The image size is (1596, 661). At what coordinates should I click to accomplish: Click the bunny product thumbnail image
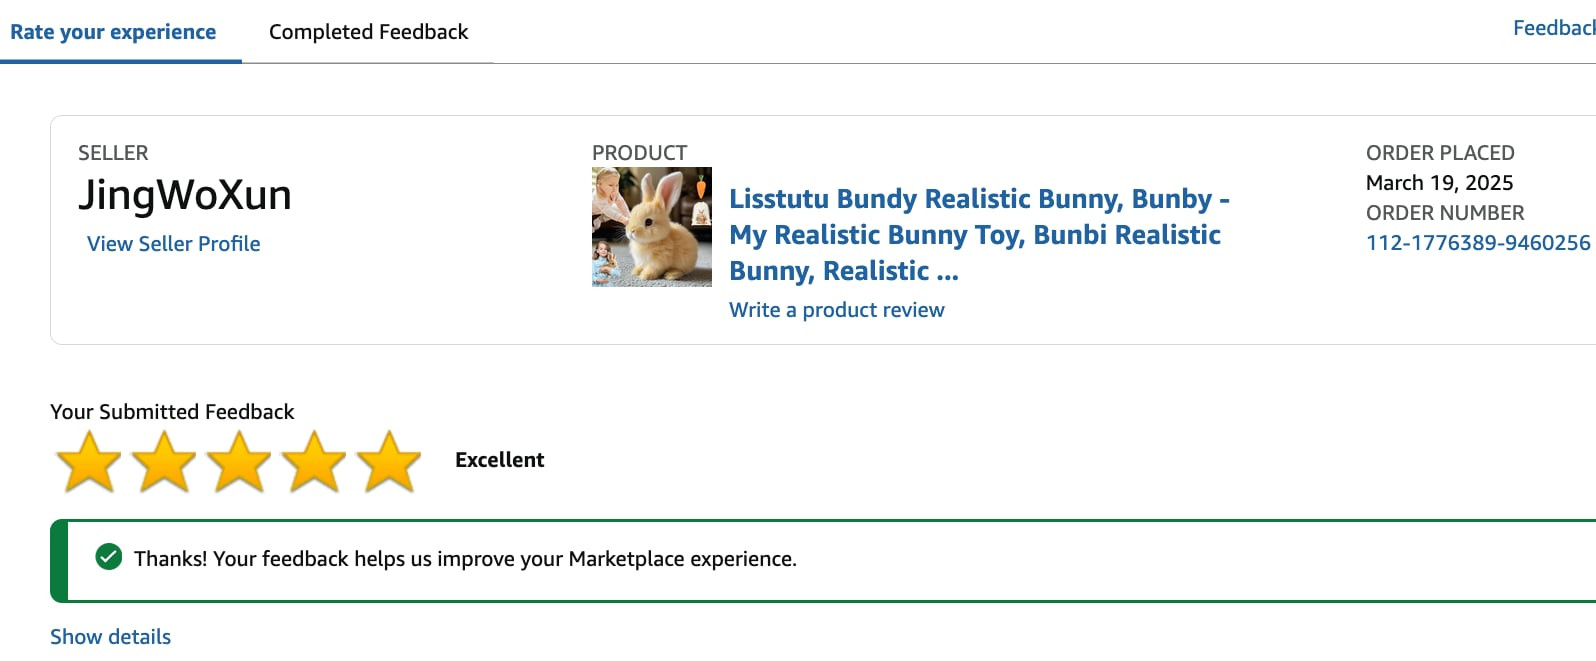pyautogui.click(x=652, y=227)
